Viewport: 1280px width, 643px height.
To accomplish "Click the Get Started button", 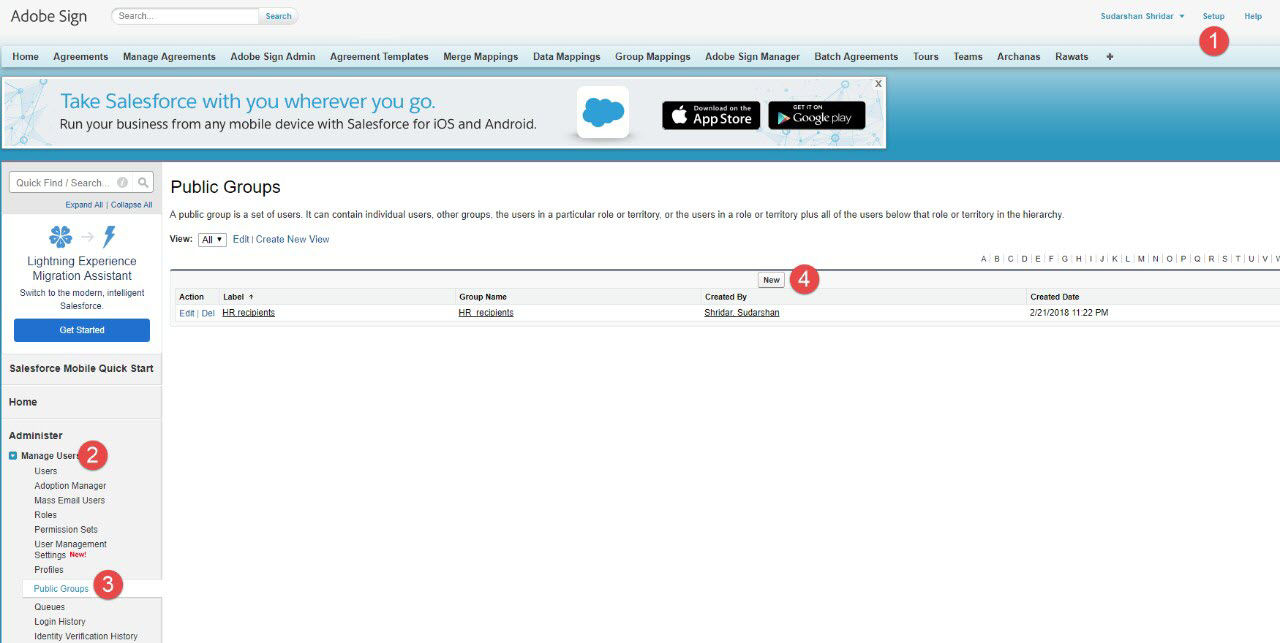I will (82, 330).
